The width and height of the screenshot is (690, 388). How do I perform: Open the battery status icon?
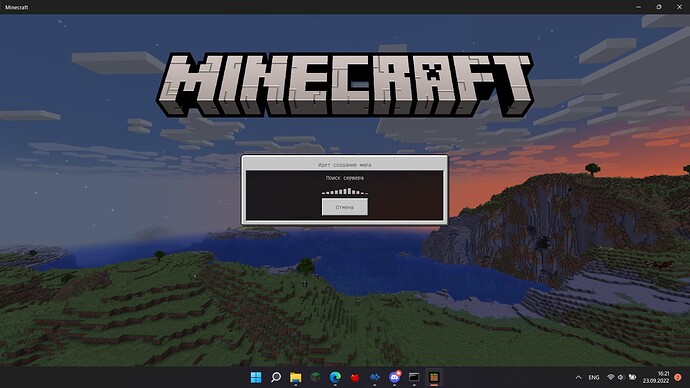point(632,377)
